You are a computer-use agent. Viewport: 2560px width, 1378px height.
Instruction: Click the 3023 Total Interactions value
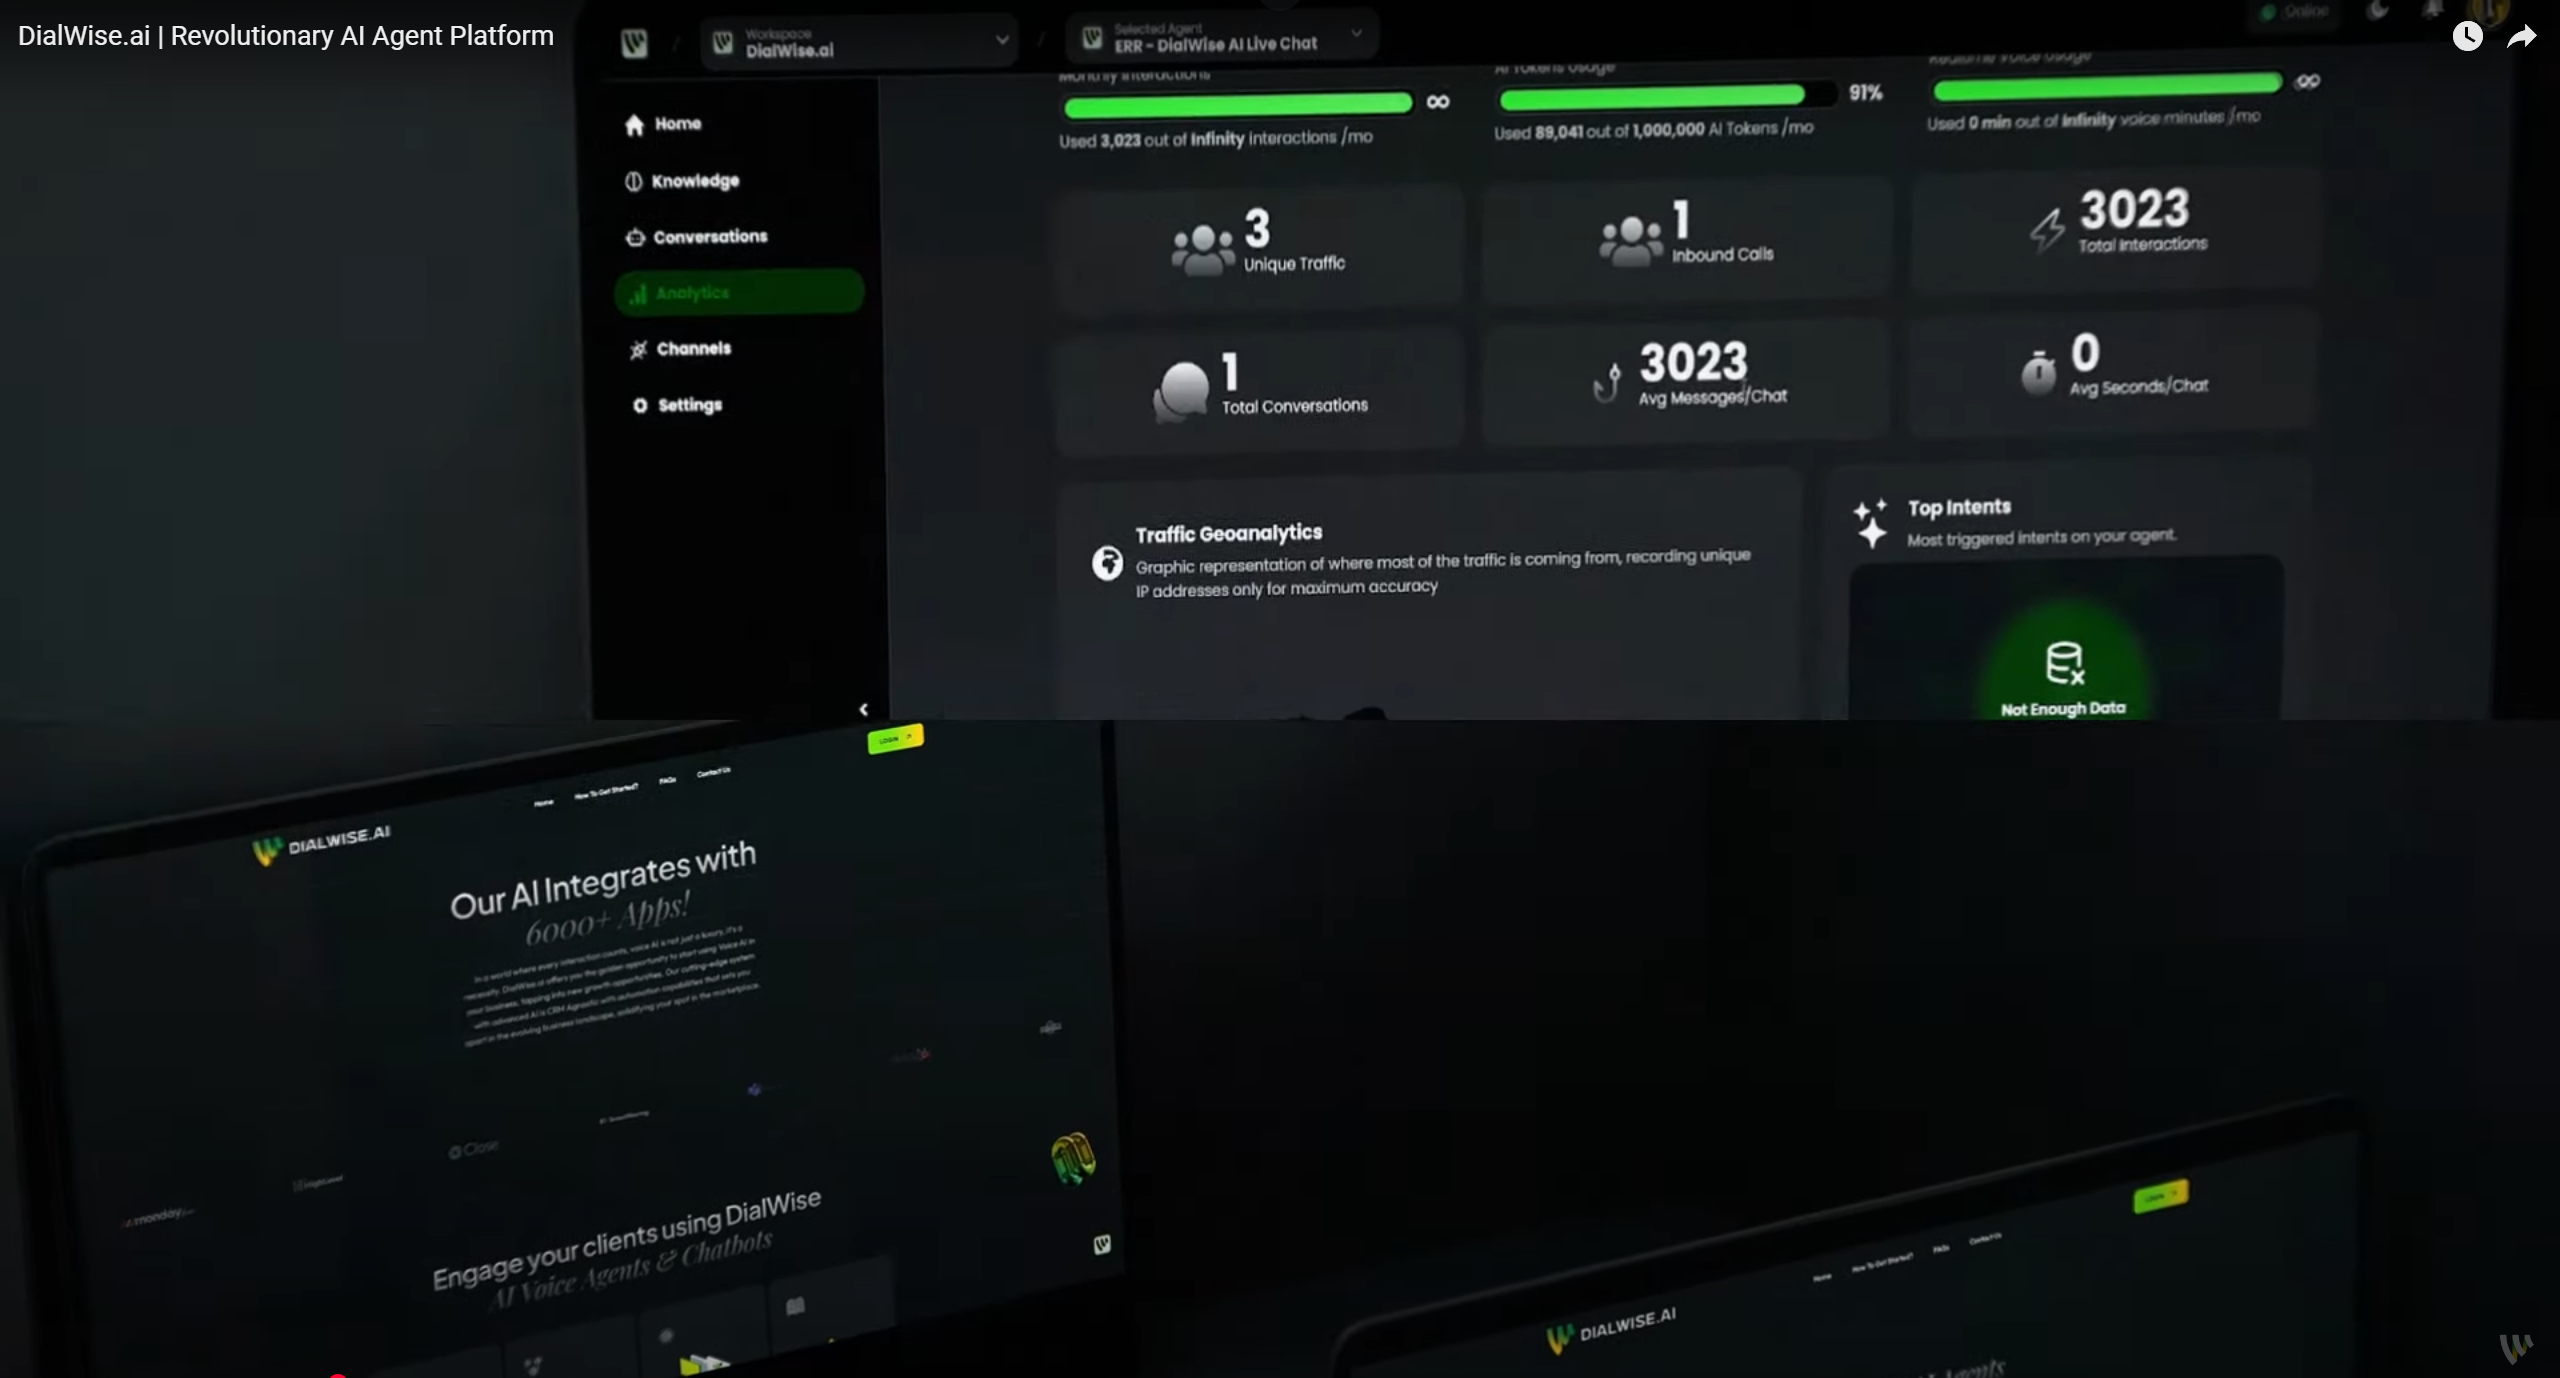pyautogui.click(x=2135, y=209)
